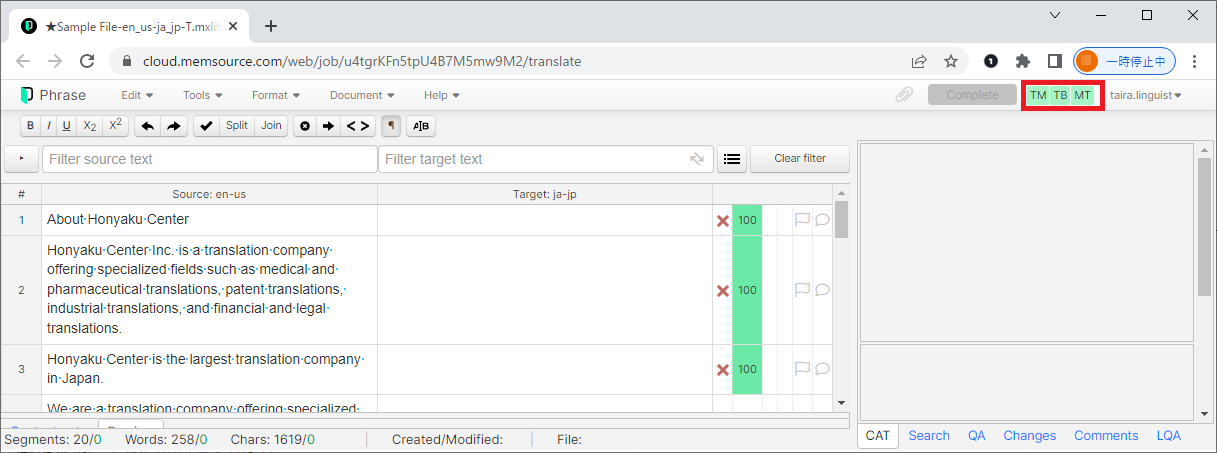
Task: Click the Clear filter button
Action: click(x=800, y=159)
